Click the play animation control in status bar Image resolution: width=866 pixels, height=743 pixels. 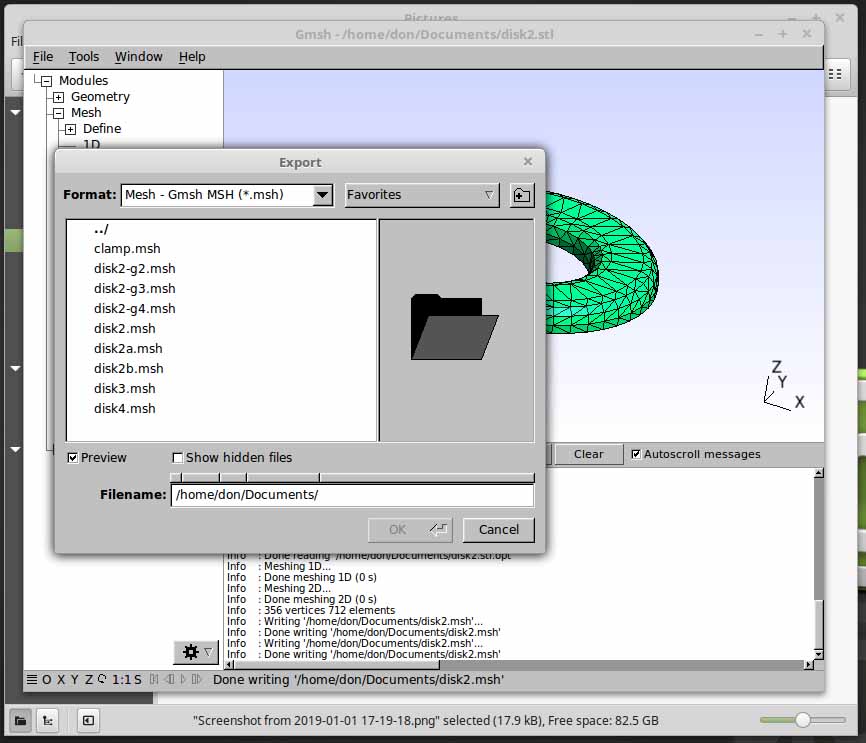[x=183, y=679]
